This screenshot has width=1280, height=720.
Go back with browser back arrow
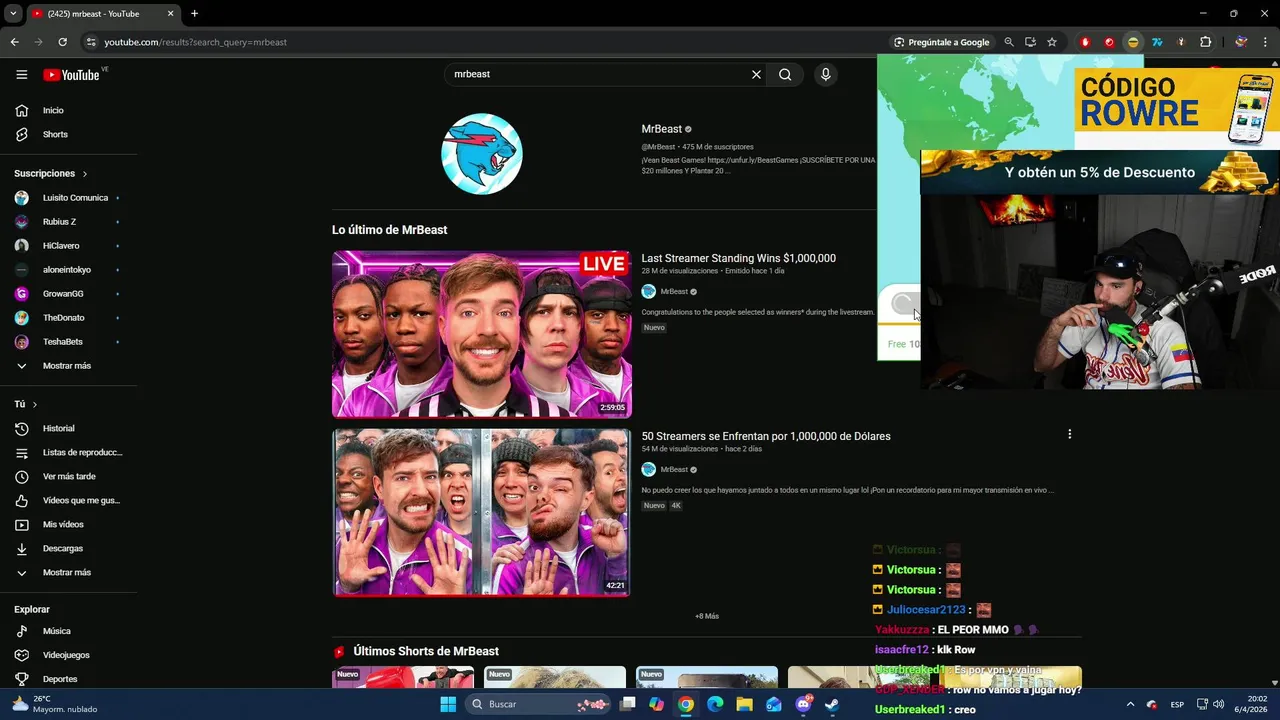click(x=14, y=42)
